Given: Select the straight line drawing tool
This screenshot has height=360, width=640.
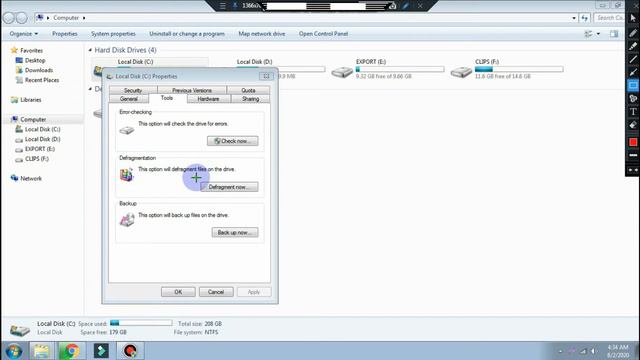Looking at the screenshot, I should click(633, 59).
